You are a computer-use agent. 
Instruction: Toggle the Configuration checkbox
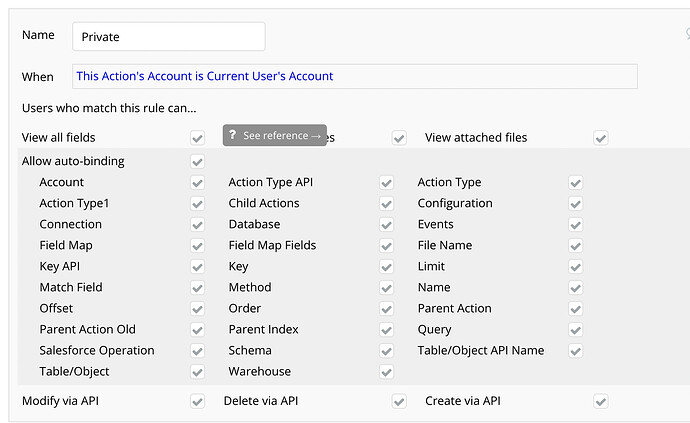coord(576,204)
